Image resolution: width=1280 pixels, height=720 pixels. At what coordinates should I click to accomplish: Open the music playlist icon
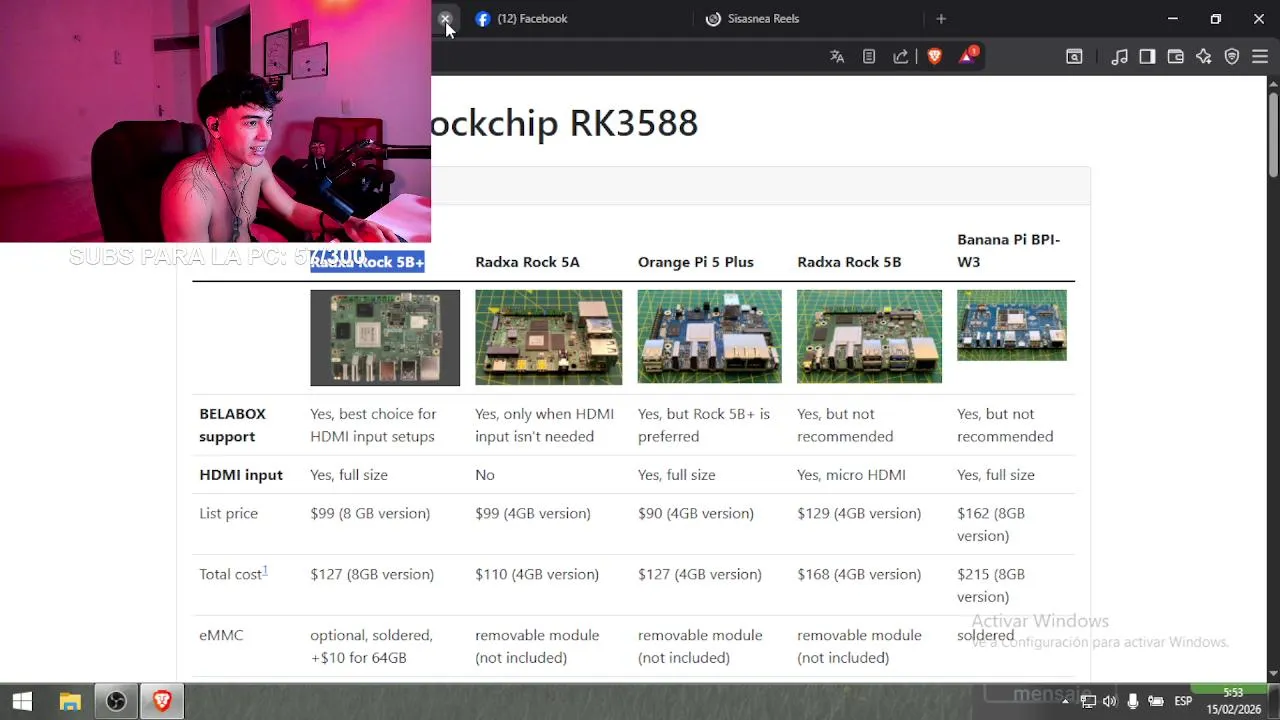click(1120, 57)
